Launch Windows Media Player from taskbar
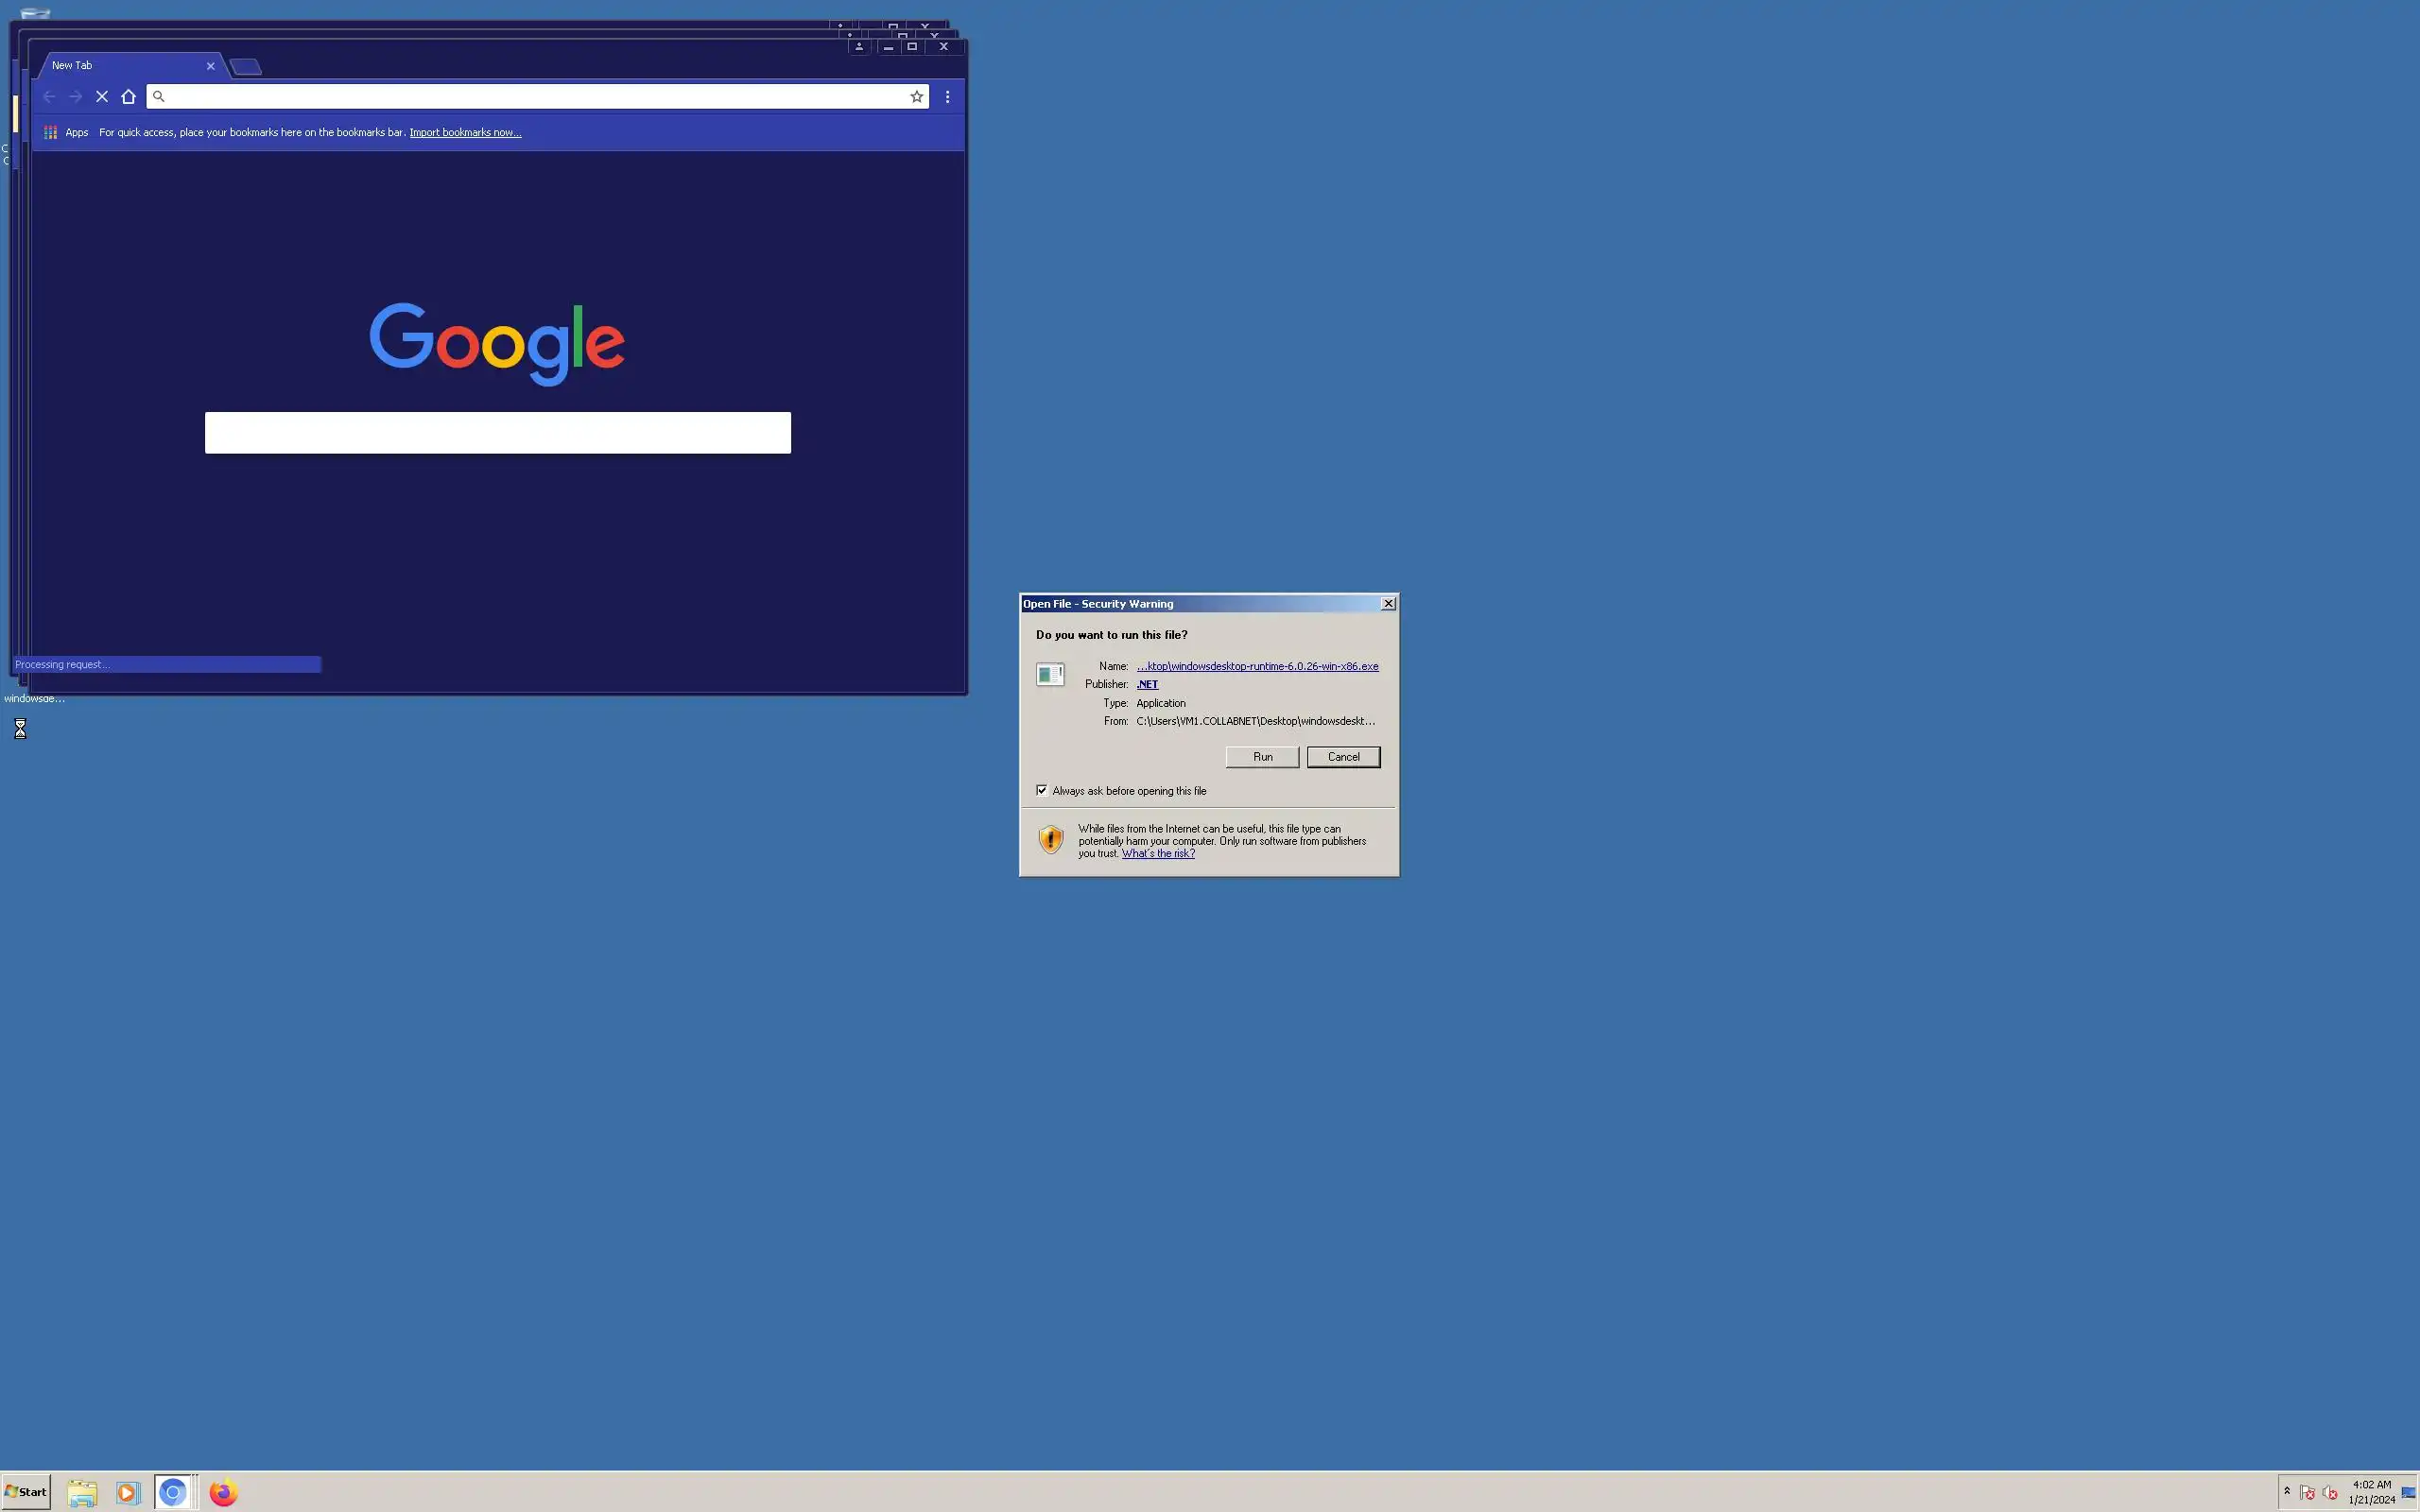 click(127, 1492)
